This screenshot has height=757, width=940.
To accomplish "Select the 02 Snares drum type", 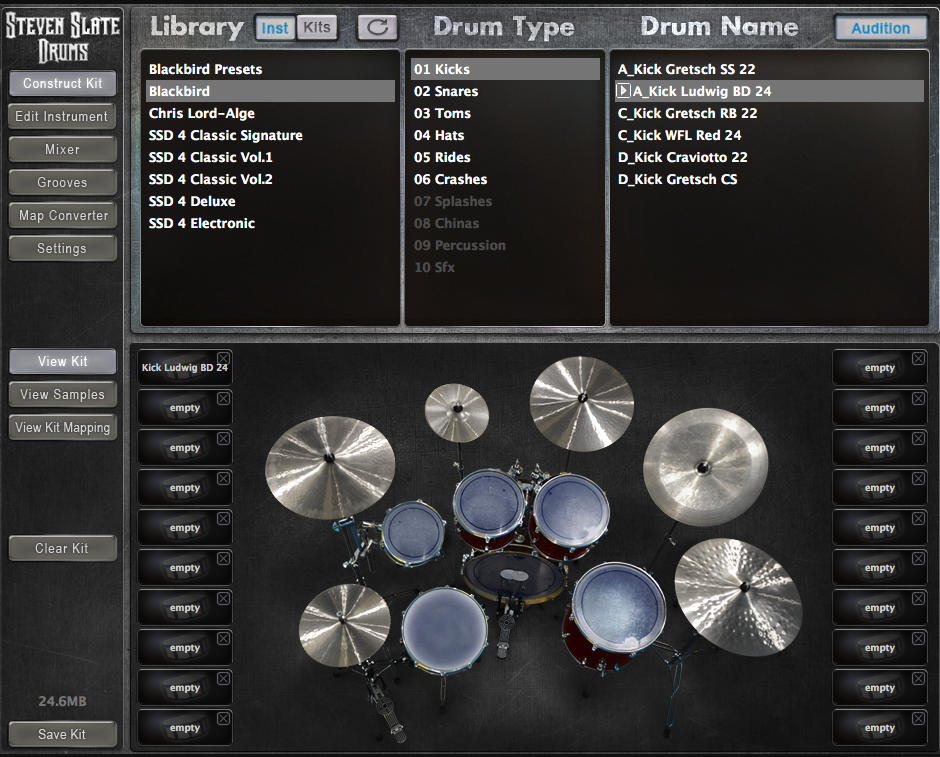I will coord(446,91).
